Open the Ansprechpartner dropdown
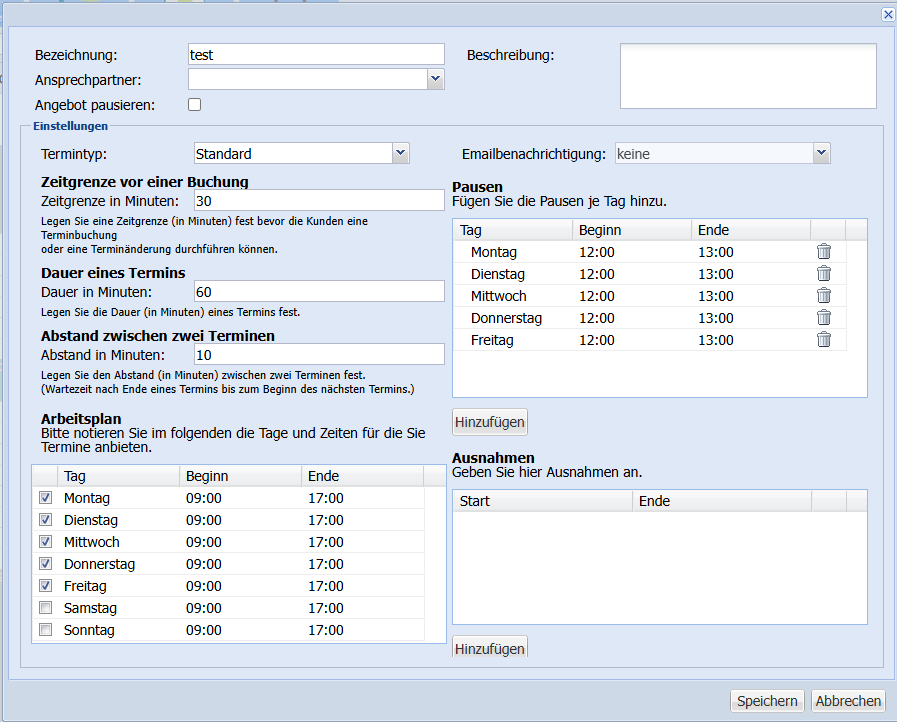897x722 pixels. click(435, 79)
